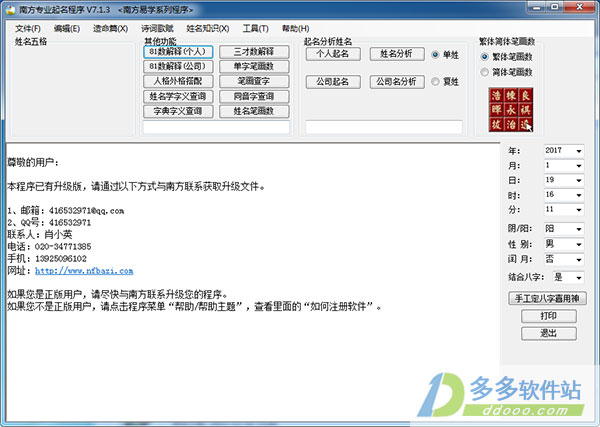Click 同音字查询 button
The width and height of the screenshot is (600, 427).
pyautogui.click(x=254, y=96)
